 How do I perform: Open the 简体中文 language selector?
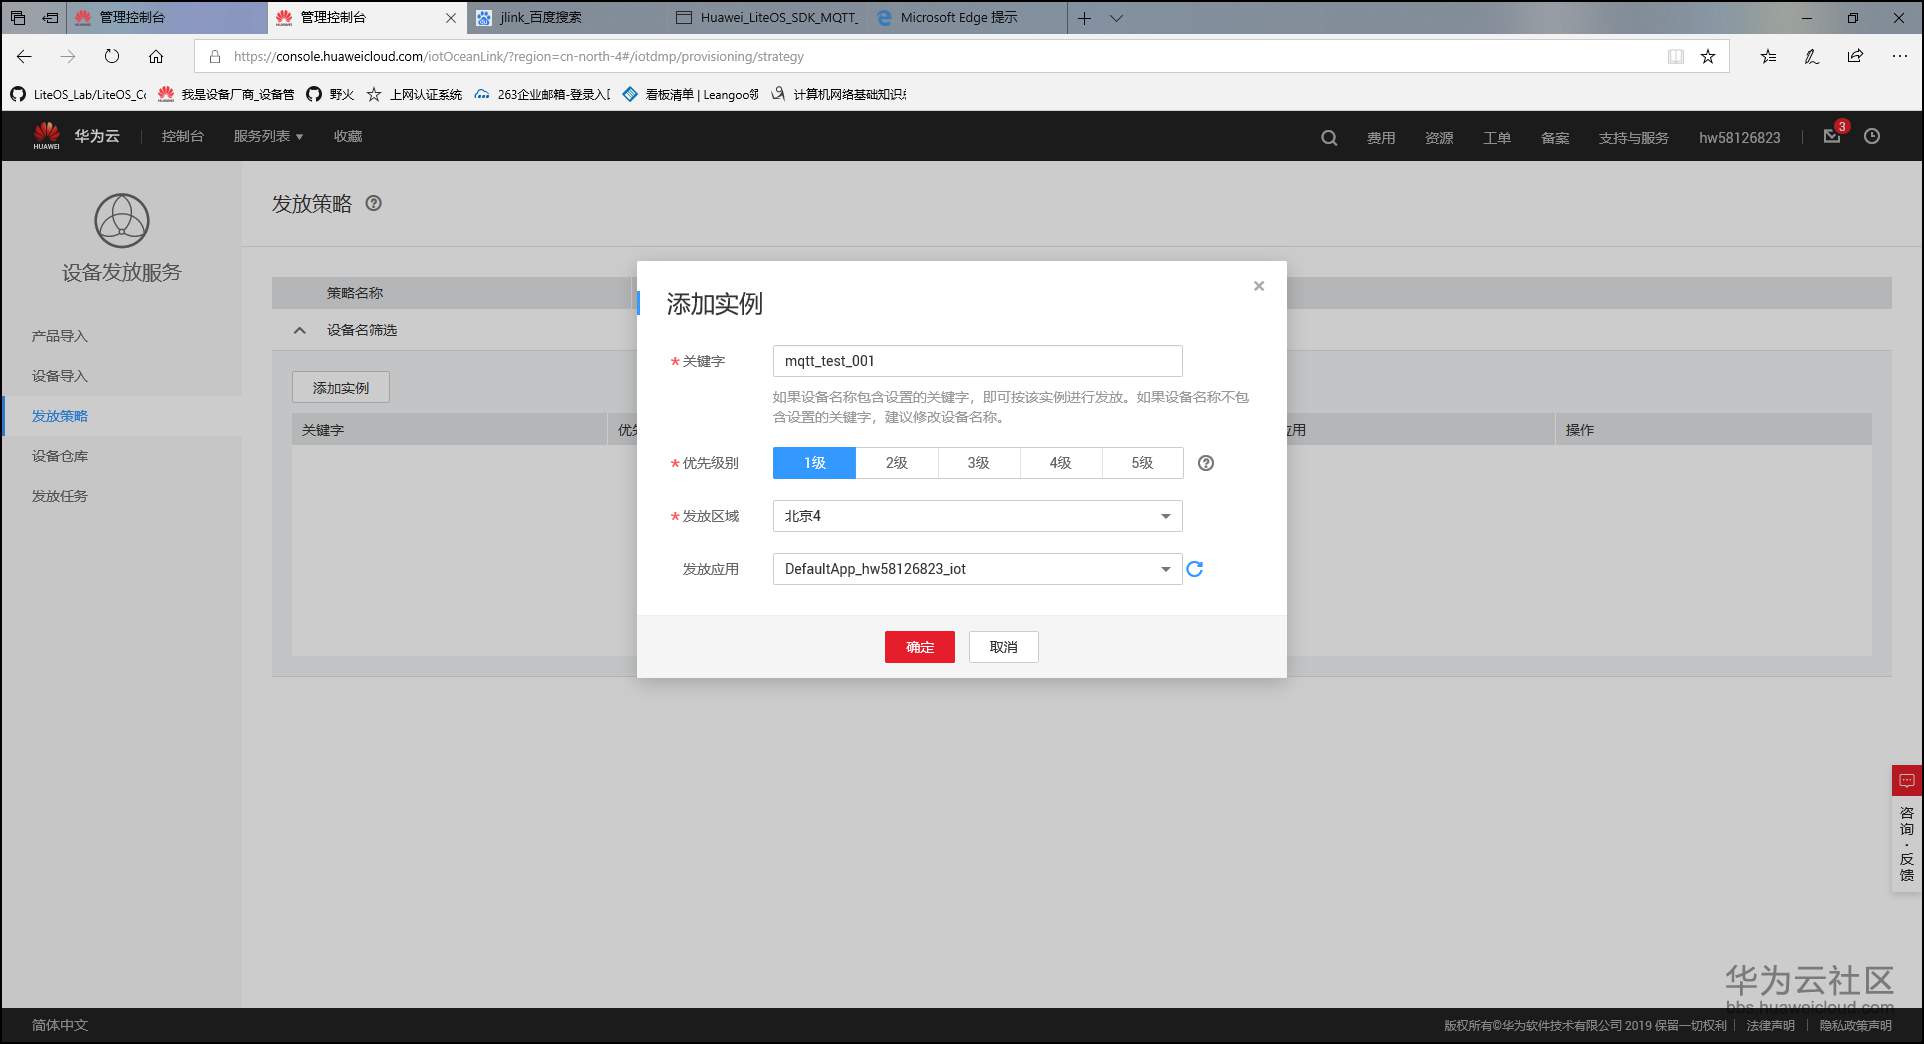[x=60, y=1025]
